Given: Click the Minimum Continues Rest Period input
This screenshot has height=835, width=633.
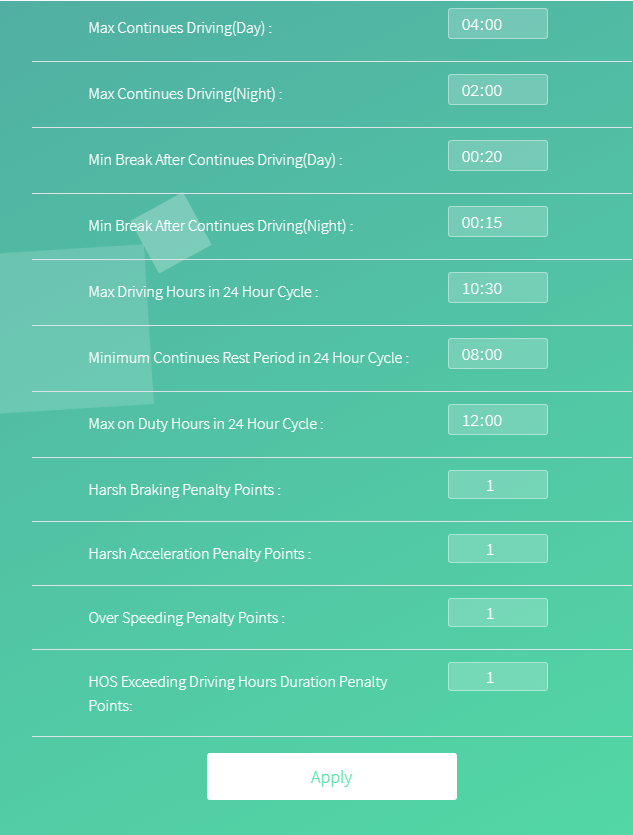Looking at the screenshot, I should click(497, 354).
